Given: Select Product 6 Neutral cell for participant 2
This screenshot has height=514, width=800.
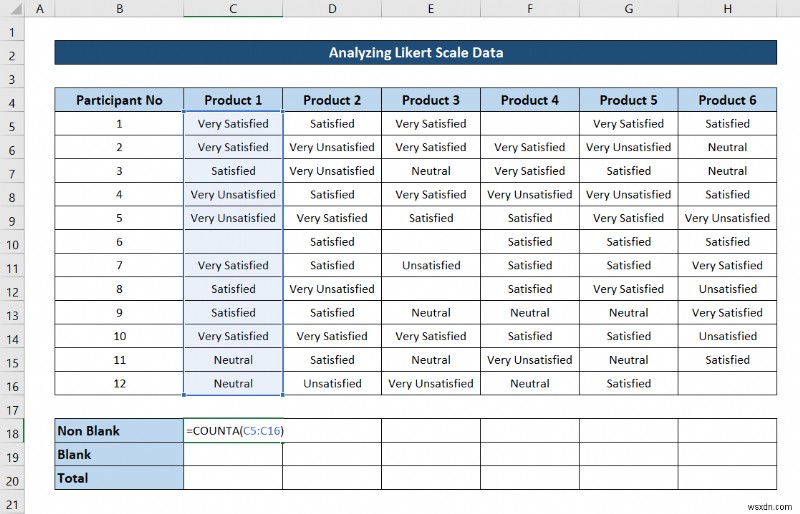Looking at the screenshot, I should tap(728, 147).
